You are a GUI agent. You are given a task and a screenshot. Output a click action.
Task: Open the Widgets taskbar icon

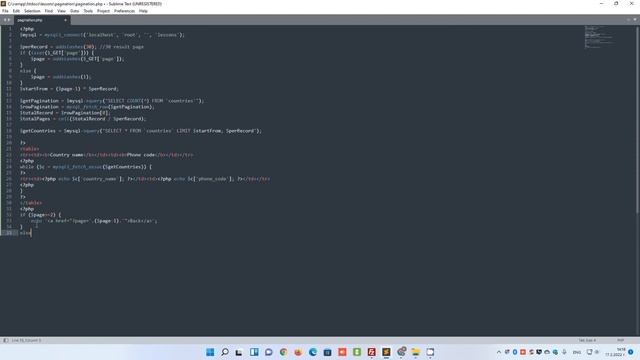click(x=254, y=352)
